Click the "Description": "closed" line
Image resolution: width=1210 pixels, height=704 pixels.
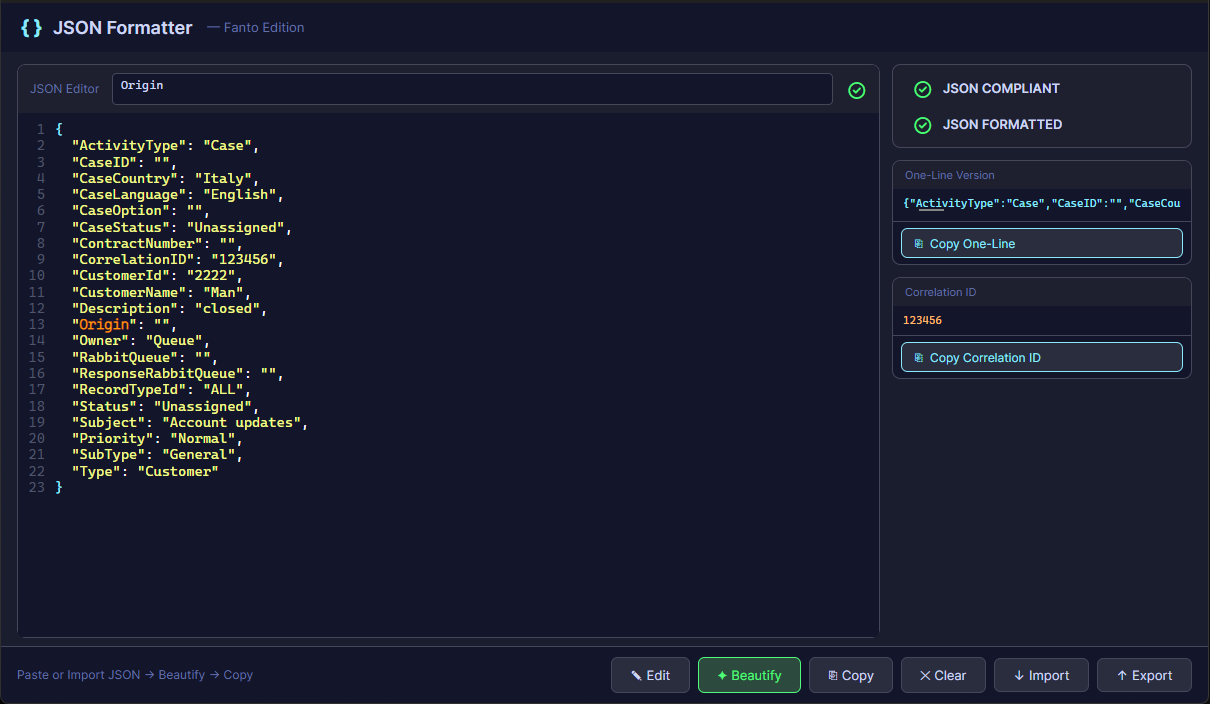point(170,308)
